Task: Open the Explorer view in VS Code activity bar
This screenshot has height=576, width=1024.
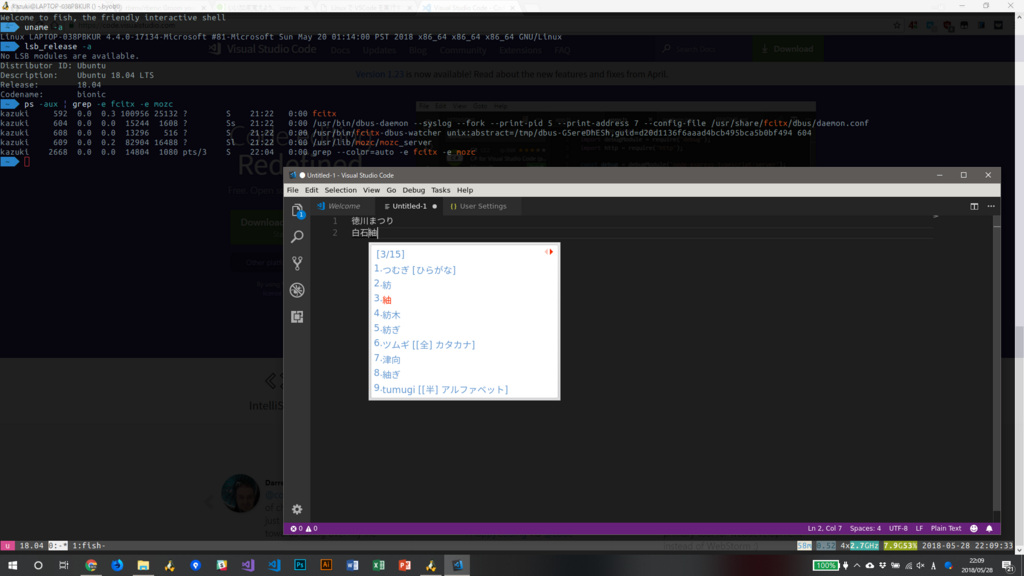Action: (297, 210)
